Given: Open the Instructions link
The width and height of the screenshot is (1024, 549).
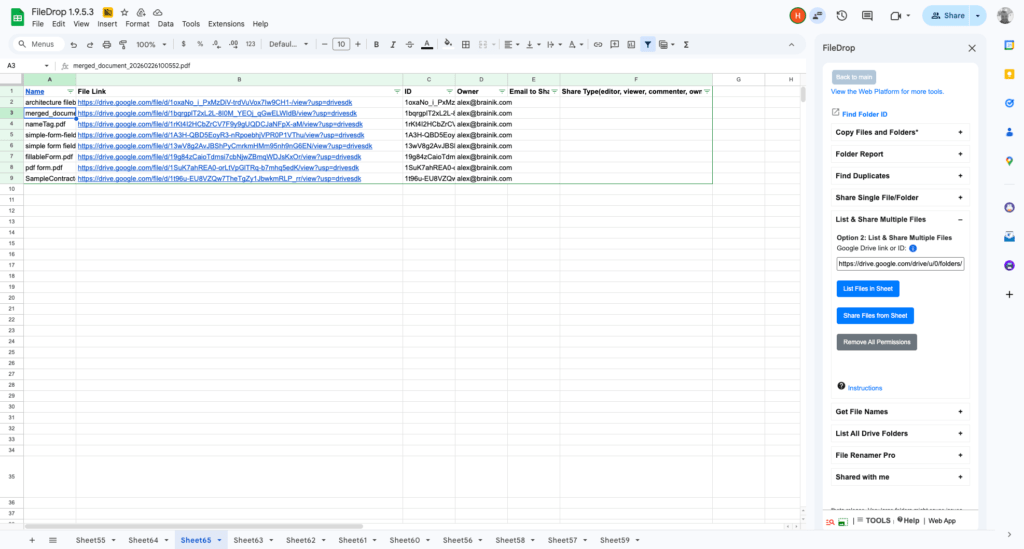Looking at the screenshot, I should click(x=865, y=388).
